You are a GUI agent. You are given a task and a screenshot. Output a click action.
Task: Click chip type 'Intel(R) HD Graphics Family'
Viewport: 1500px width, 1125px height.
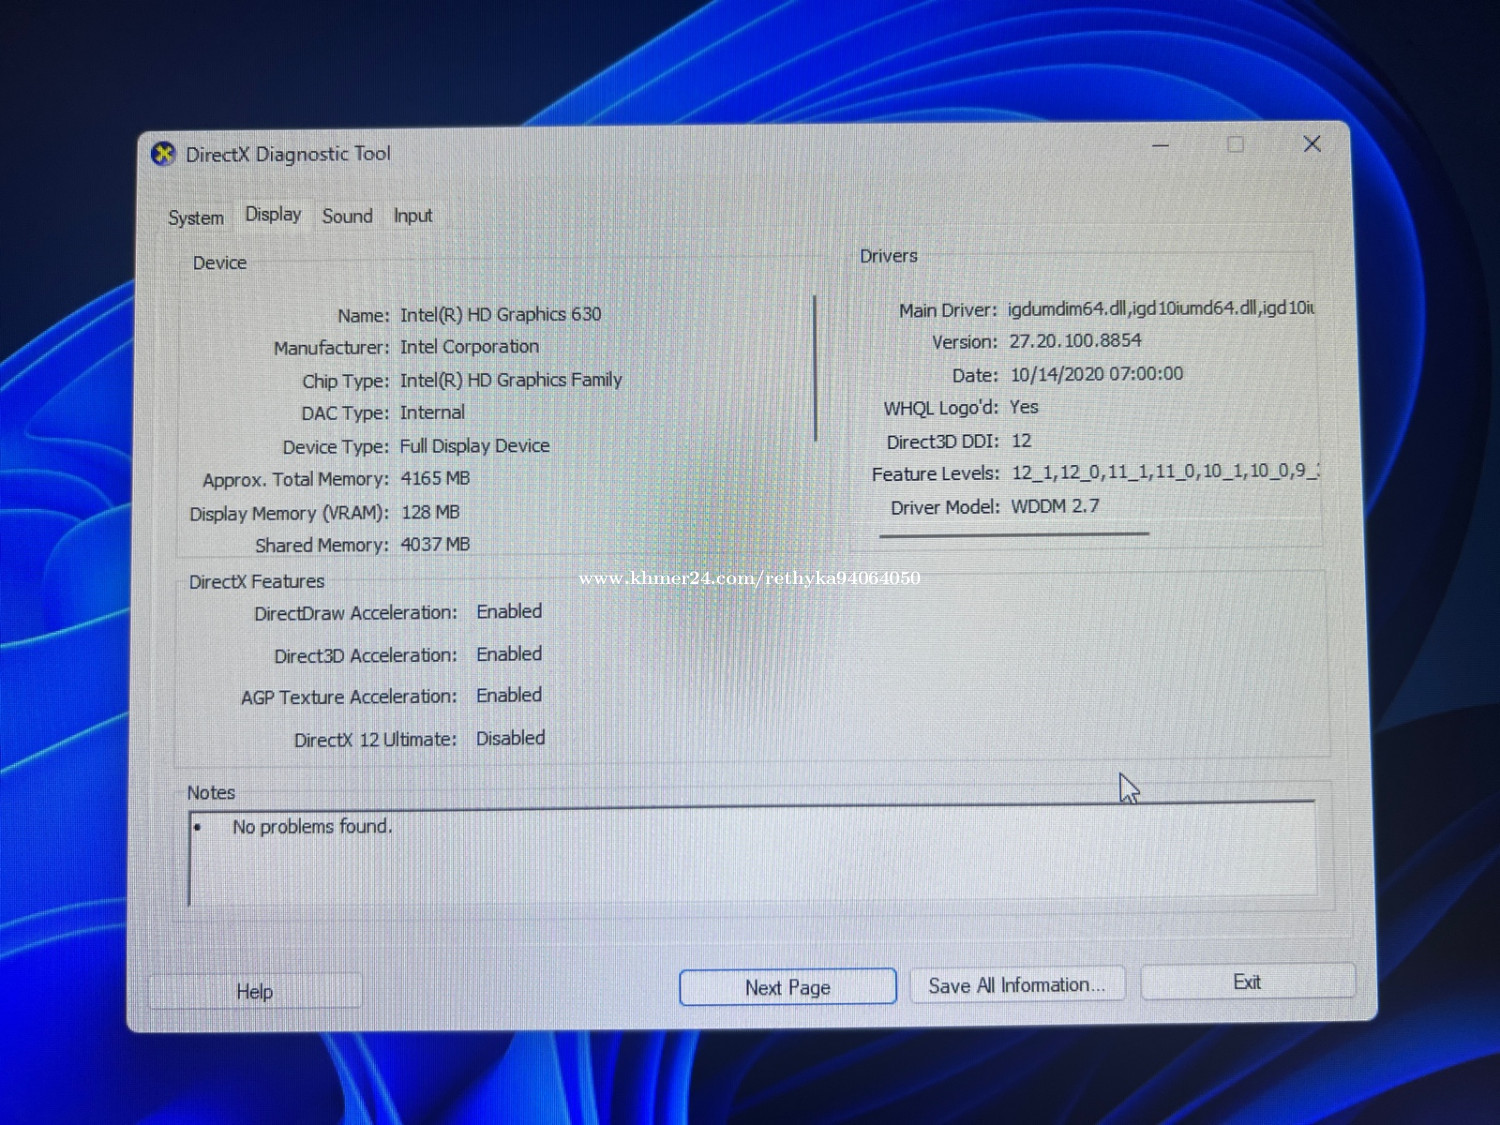click(510, 380)
